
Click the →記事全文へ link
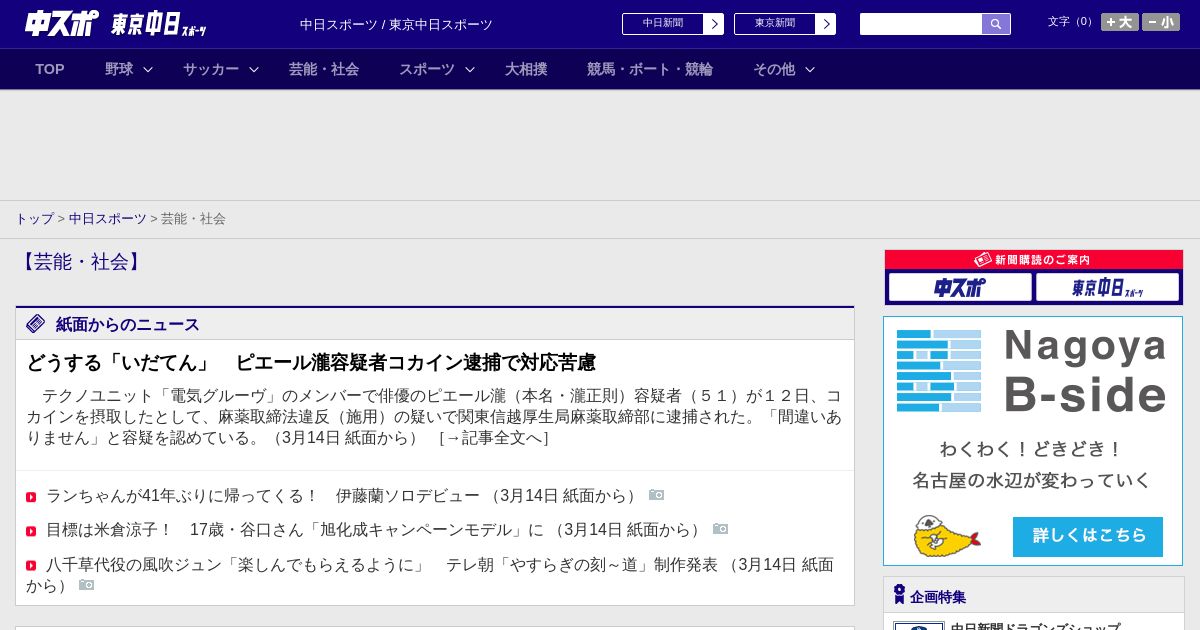point(494,438)
